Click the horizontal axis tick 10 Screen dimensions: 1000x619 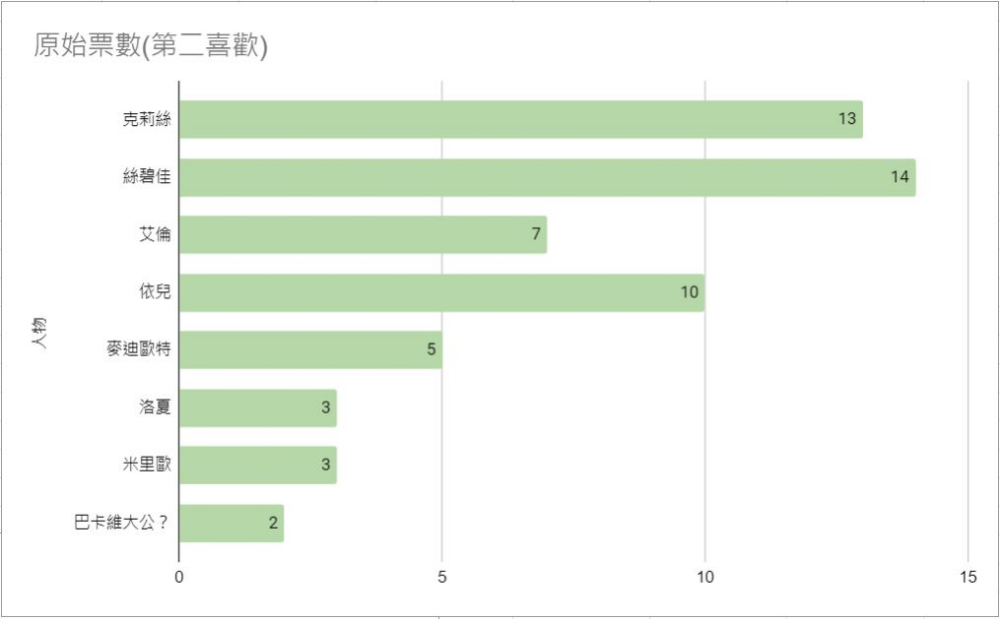pos(705,577)
